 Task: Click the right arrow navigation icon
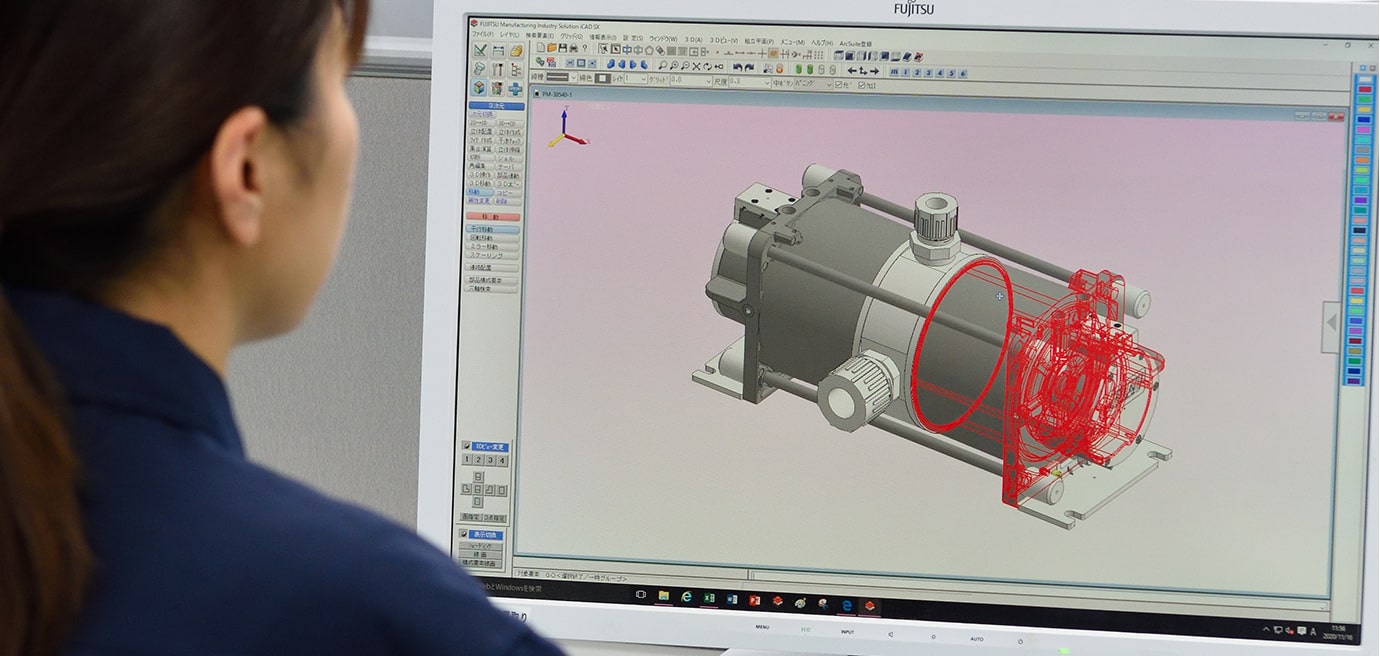874,71
